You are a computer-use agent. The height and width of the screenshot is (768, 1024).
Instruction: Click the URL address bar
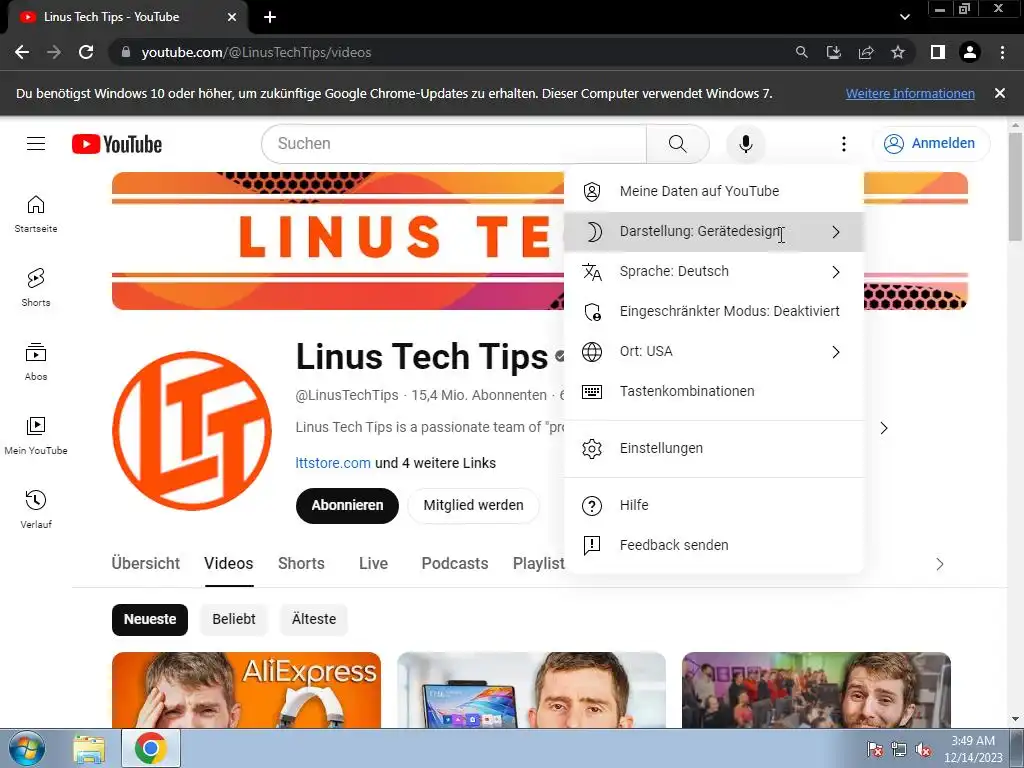pyautogui.click(x=451, y=52)
